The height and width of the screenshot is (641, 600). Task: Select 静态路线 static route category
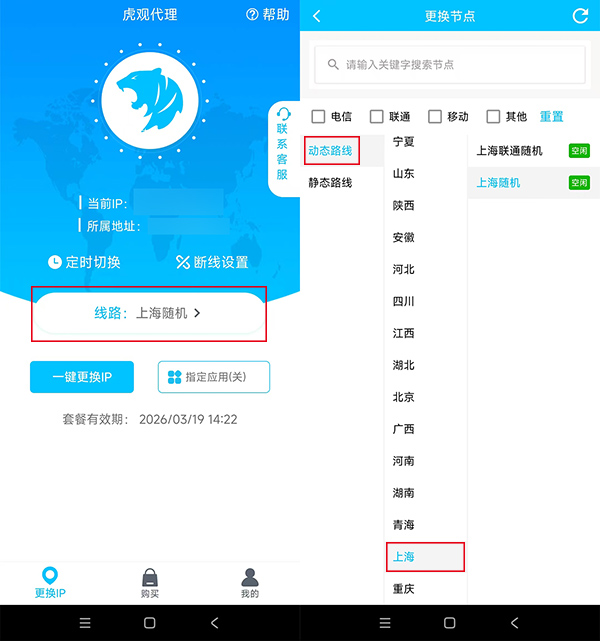[331, 183]
